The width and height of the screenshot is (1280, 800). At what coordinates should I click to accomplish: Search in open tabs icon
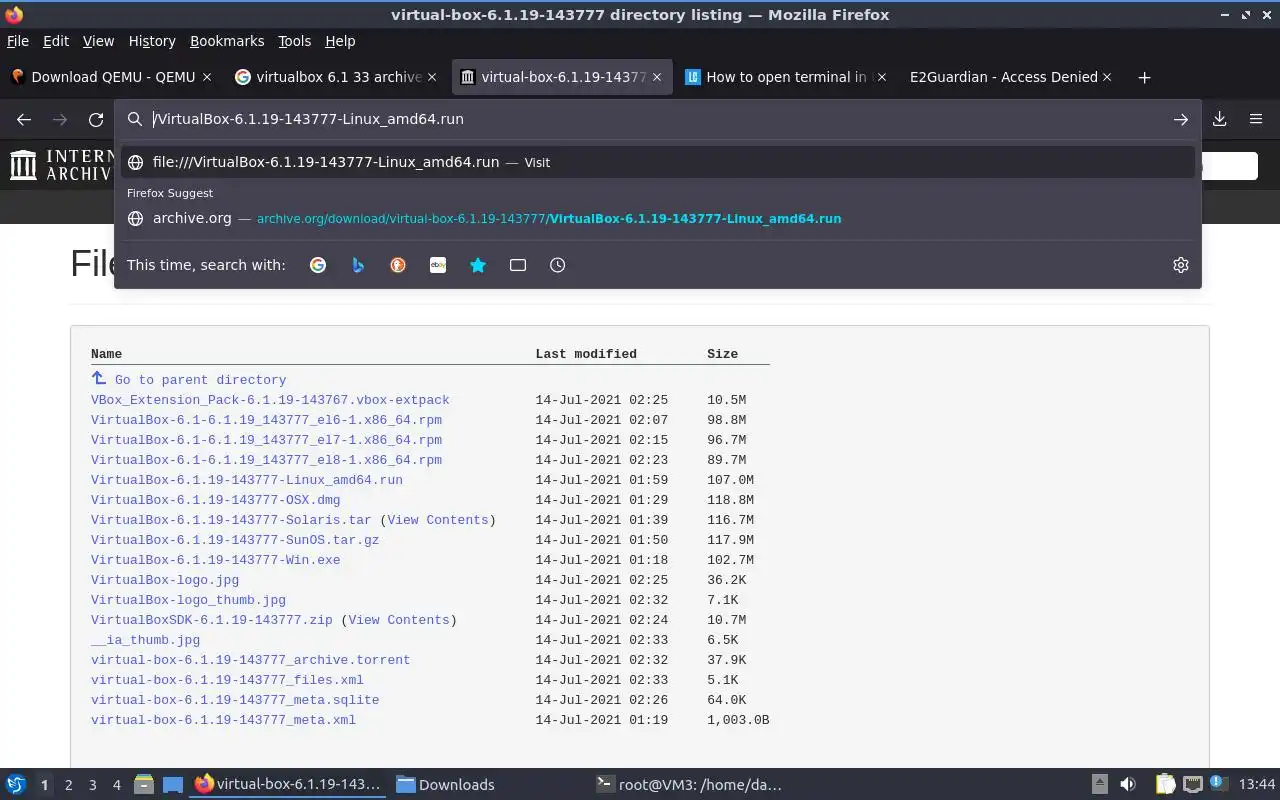tap(518, 265)
